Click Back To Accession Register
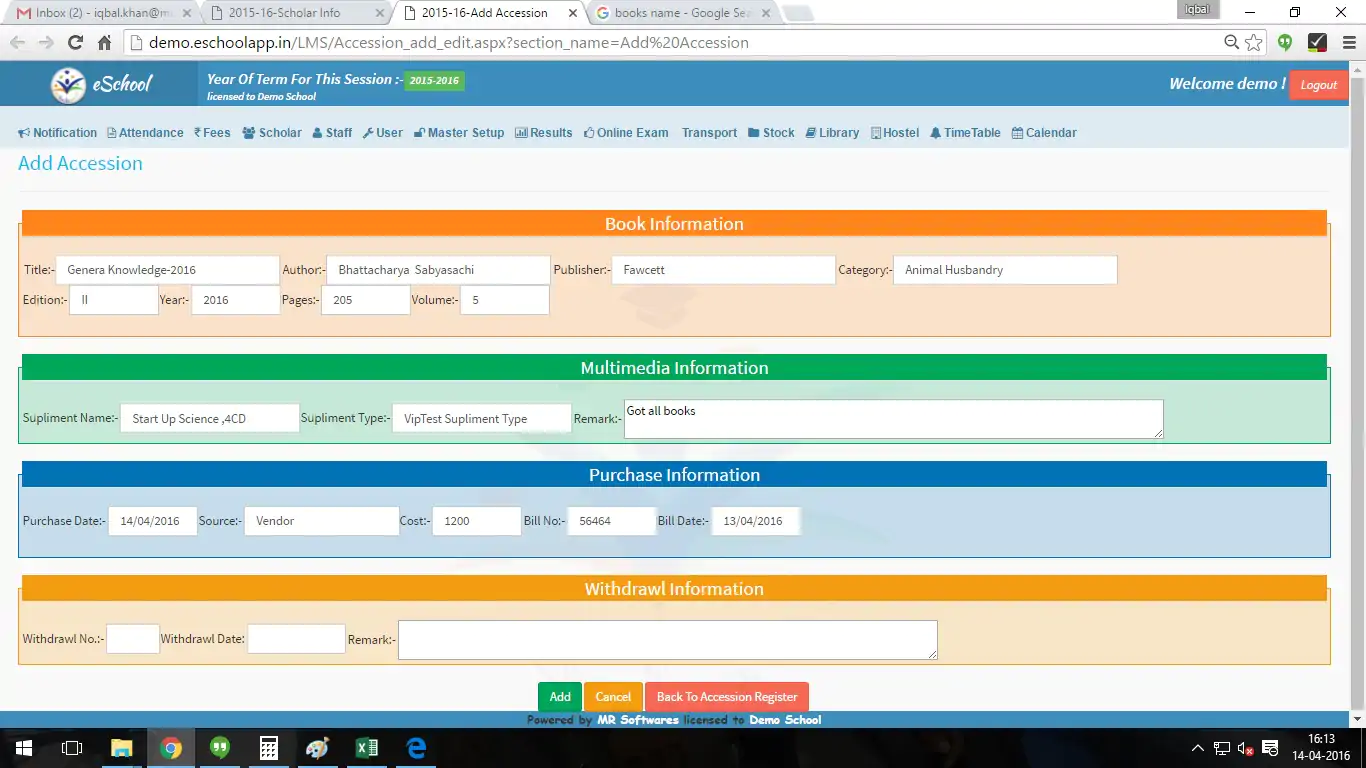 pos(727,696)
